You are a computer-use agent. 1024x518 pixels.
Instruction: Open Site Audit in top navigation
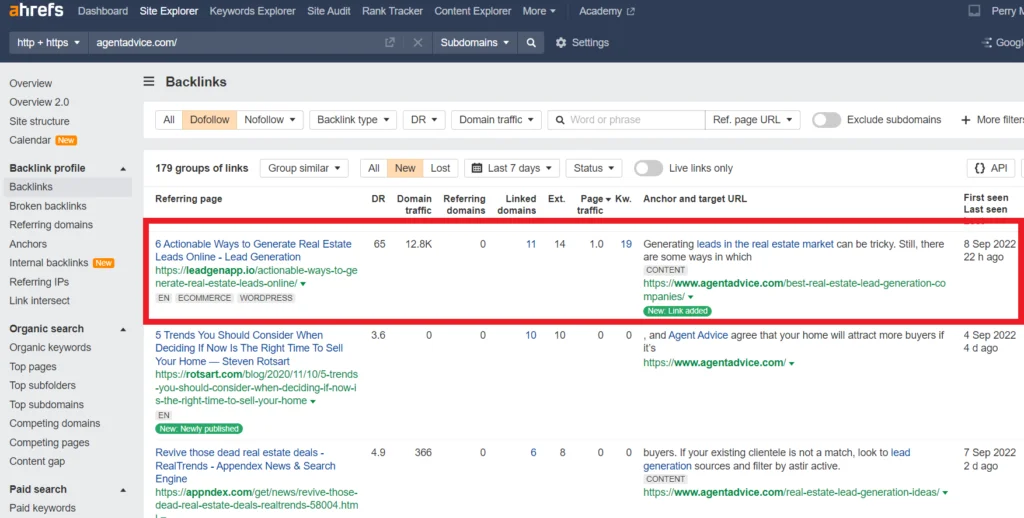click(x=328, y=11)
